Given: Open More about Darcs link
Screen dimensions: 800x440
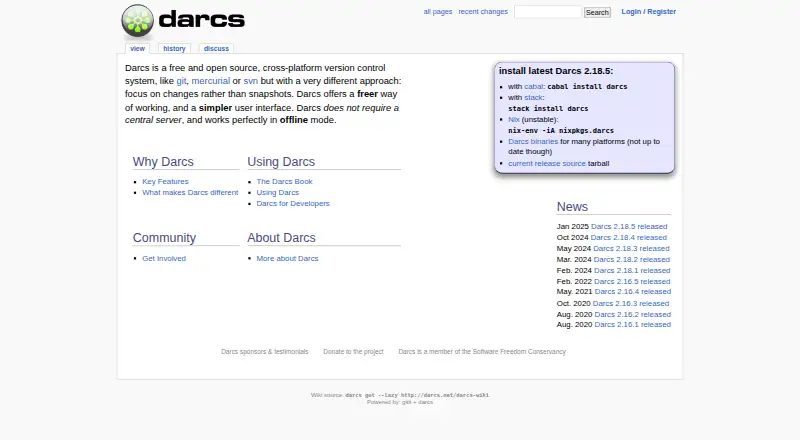Looking at the screenshot, I should (287, 259).
